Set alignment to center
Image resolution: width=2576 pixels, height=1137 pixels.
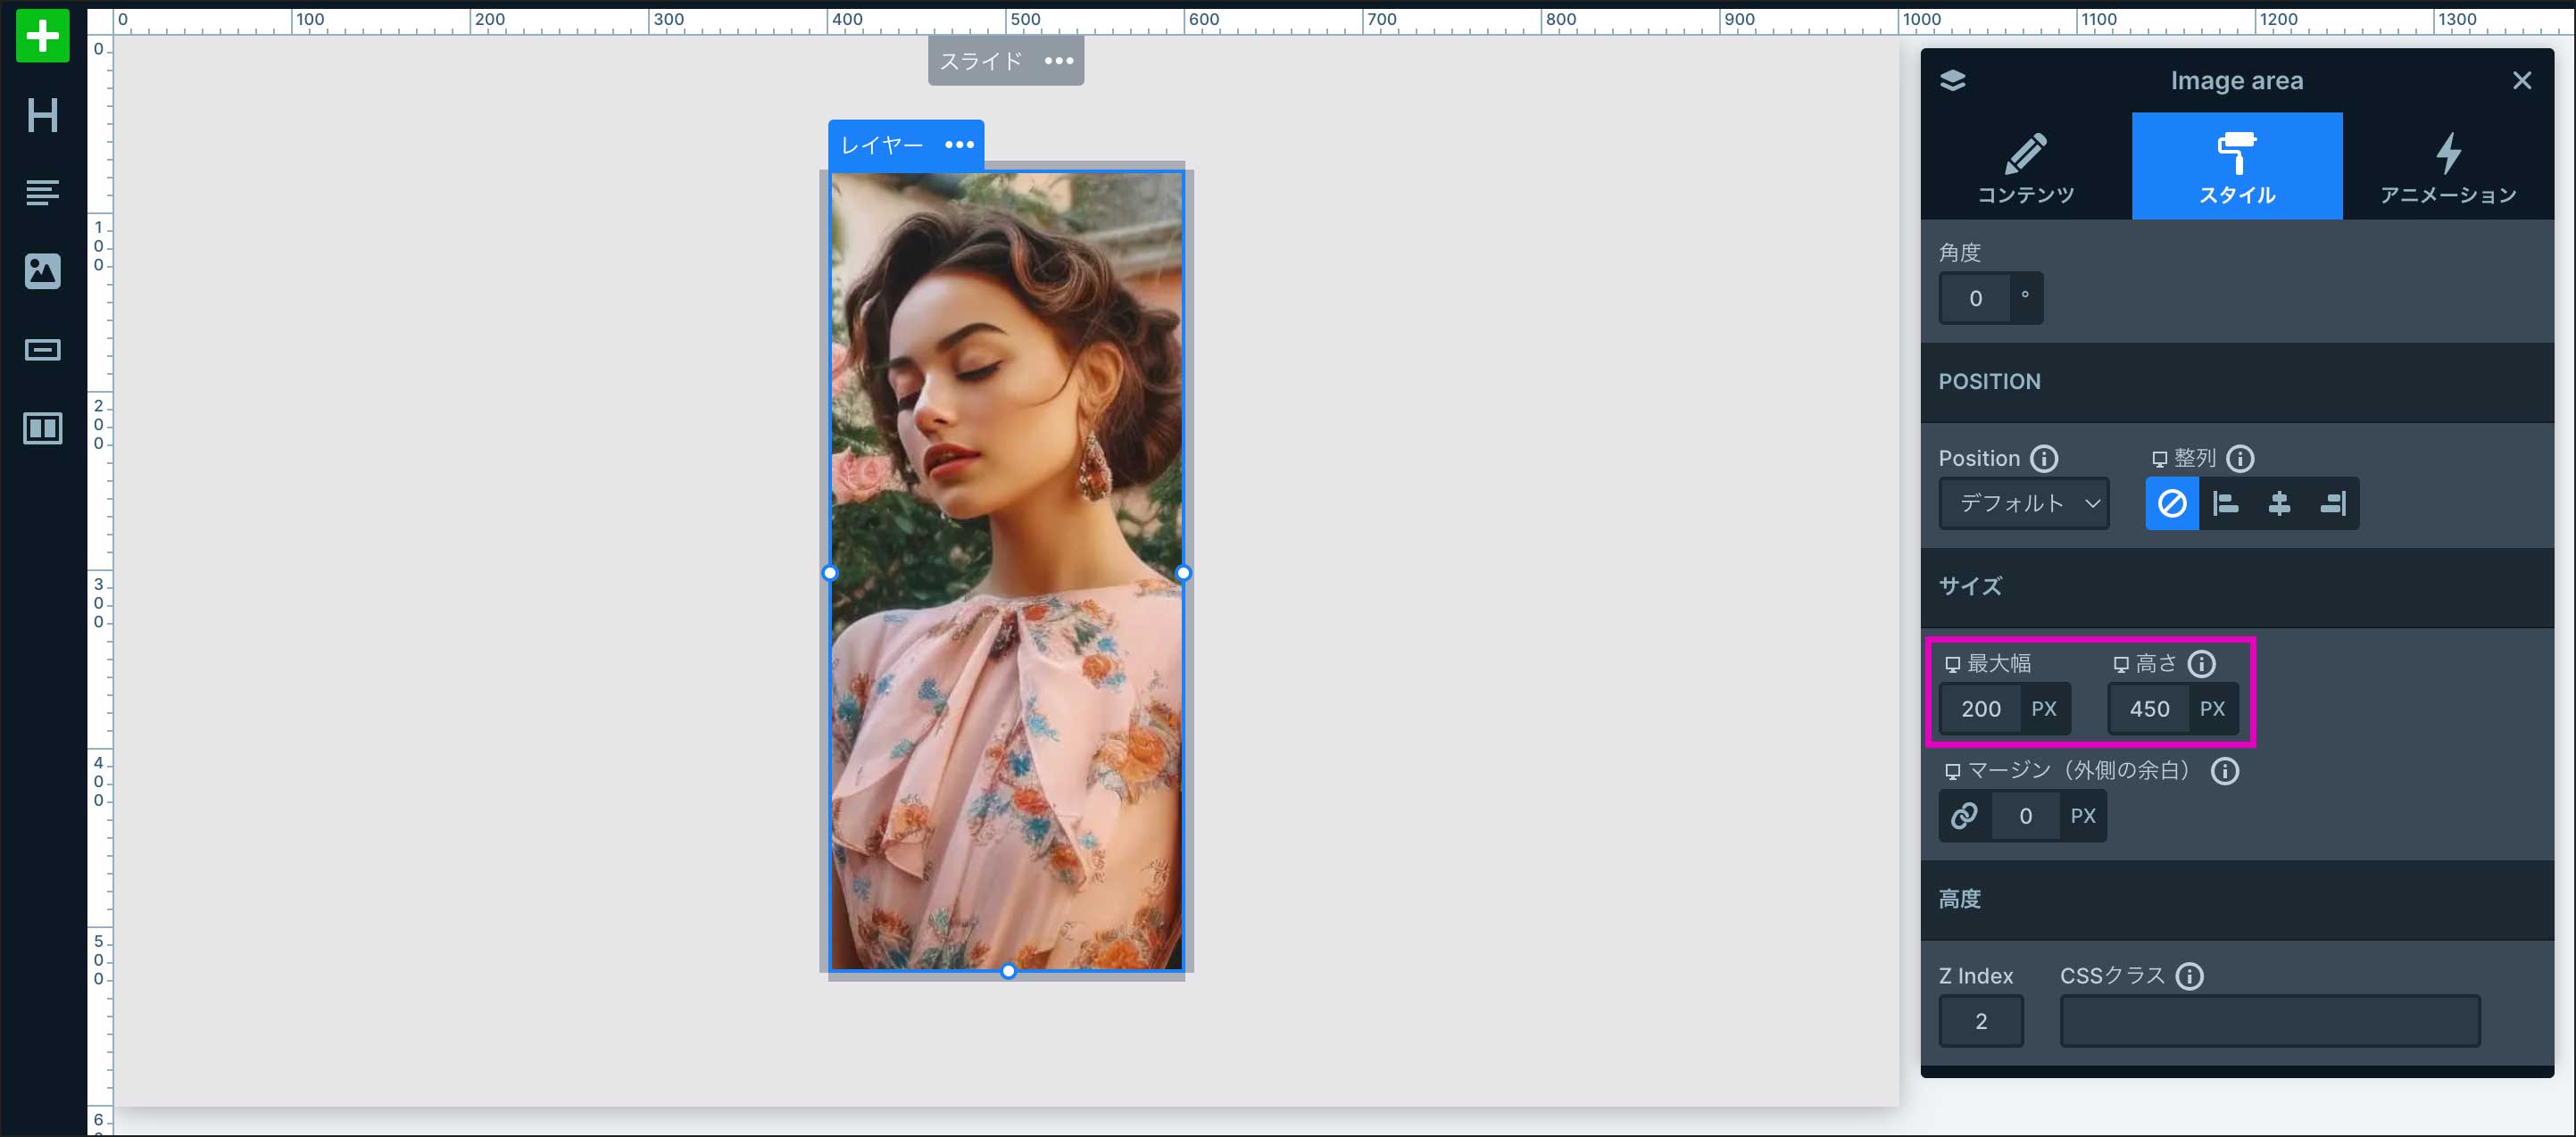click(x=2279, y=503)
